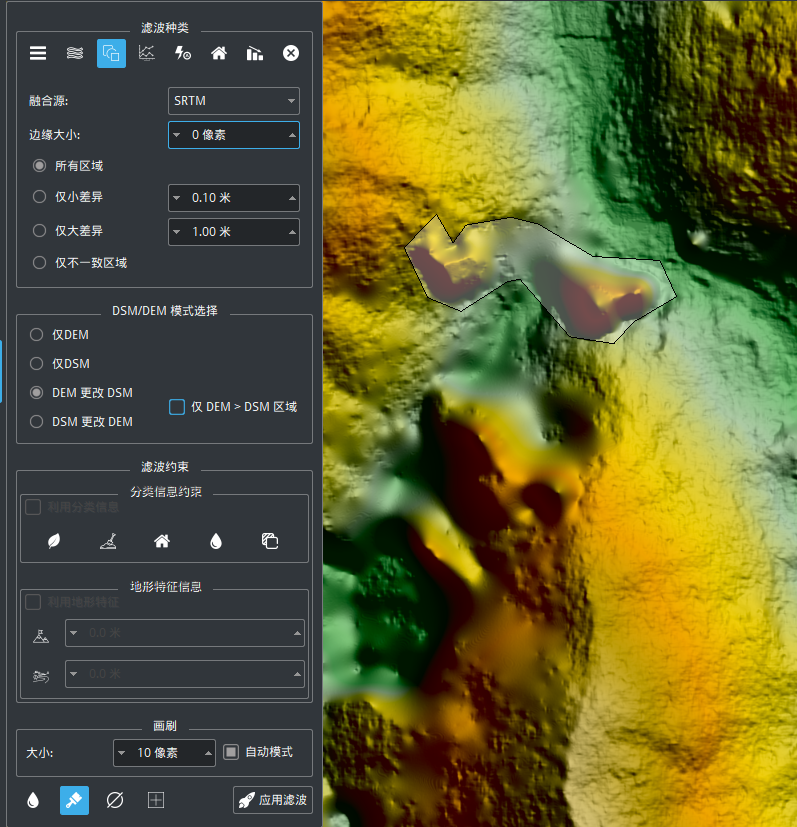Decrease 边缘大小 value with down arrow
Image resolution: width=797 pixels, height=827 pixels.
177,135
